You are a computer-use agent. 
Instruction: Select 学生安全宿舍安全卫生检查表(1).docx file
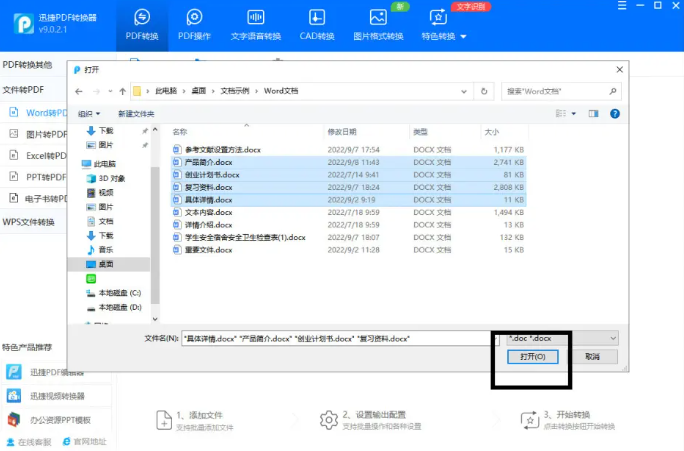(x=348, y=238)
